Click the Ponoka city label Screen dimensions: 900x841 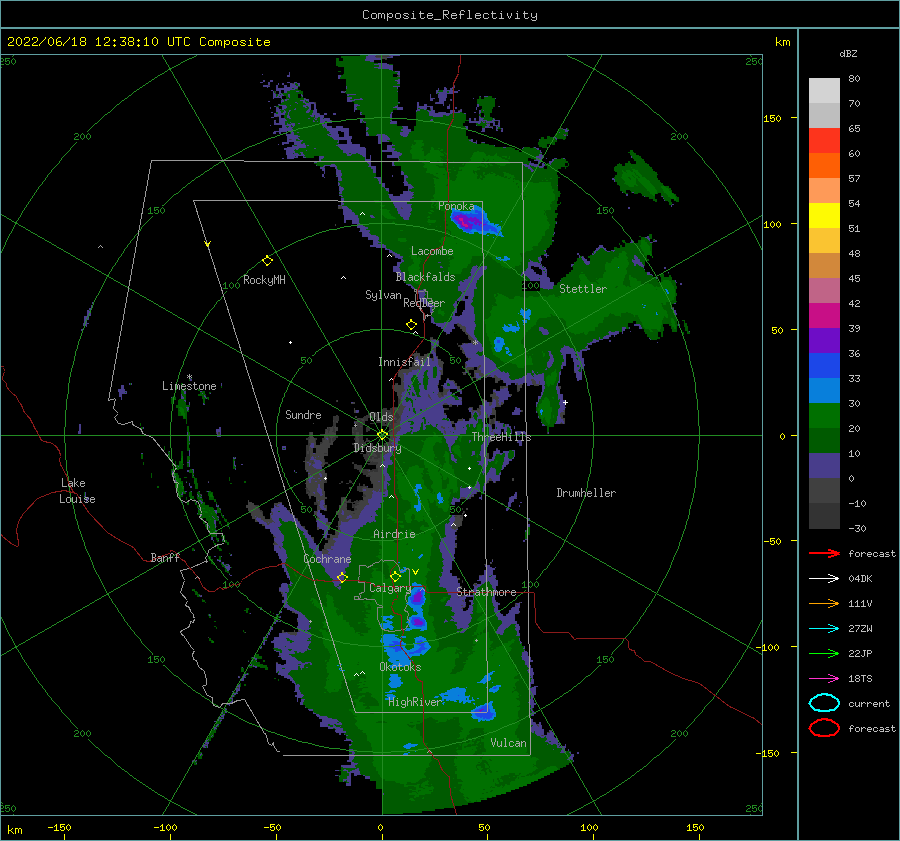click(x=456, y=206)
